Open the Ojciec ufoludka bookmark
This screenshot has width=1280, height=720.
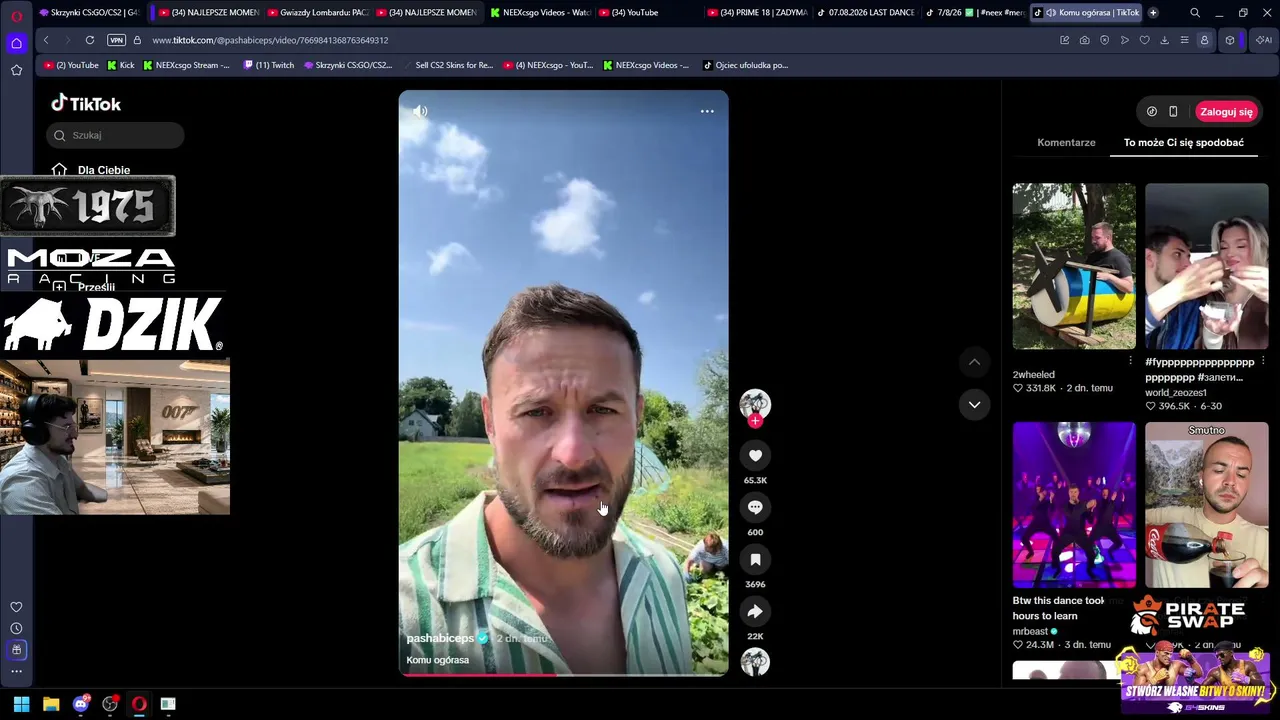[745, 65]
